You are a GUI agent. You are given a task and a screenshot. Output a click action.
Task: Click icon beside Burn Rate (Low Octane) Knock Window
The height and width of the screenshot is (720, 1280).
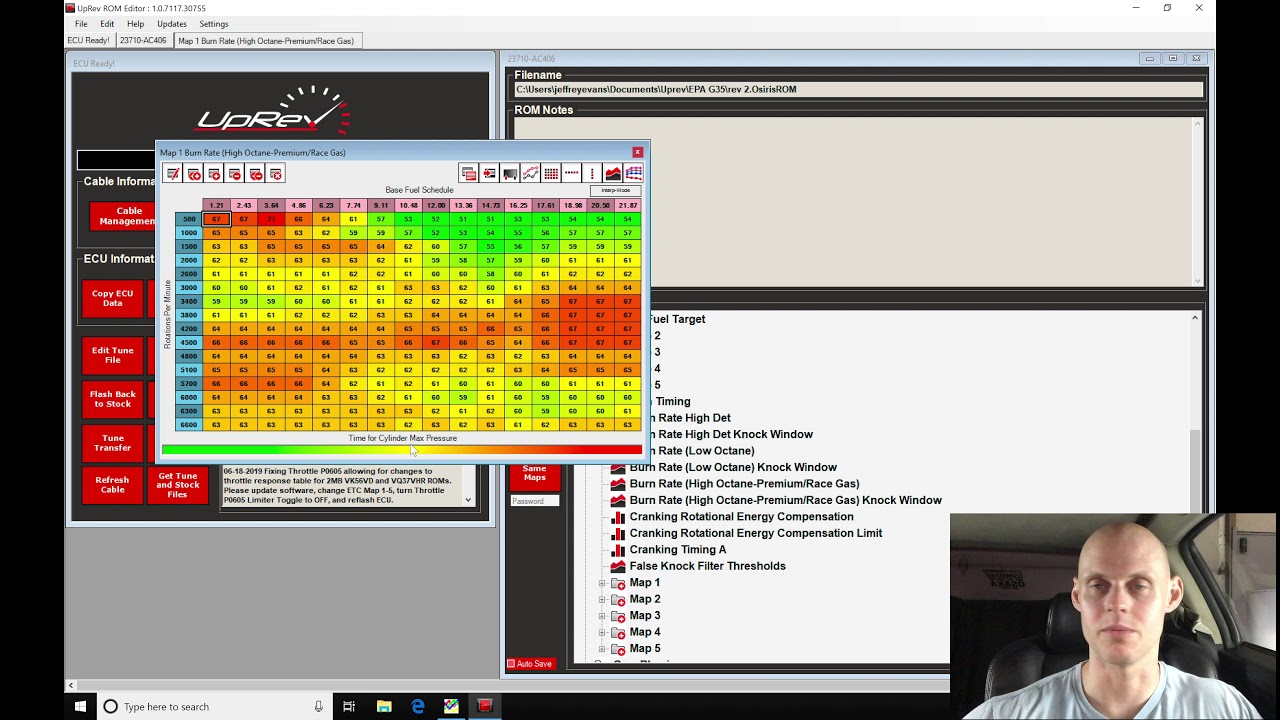click(618, 467)
